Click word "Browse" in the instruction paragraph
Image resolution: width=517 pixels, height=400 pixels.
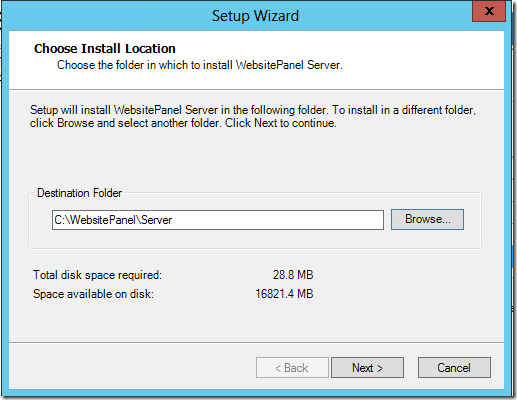point(75,123)
